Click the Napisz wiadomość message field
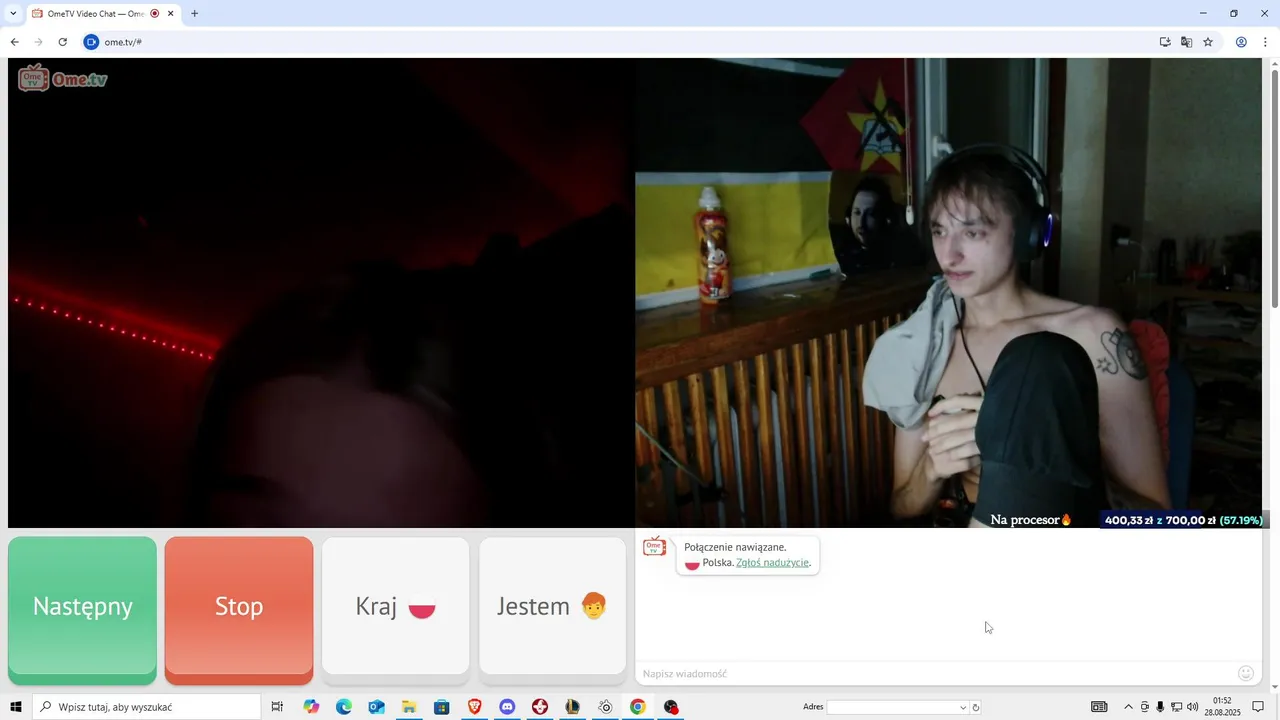Screen dimensions: 1280x720 935,674
